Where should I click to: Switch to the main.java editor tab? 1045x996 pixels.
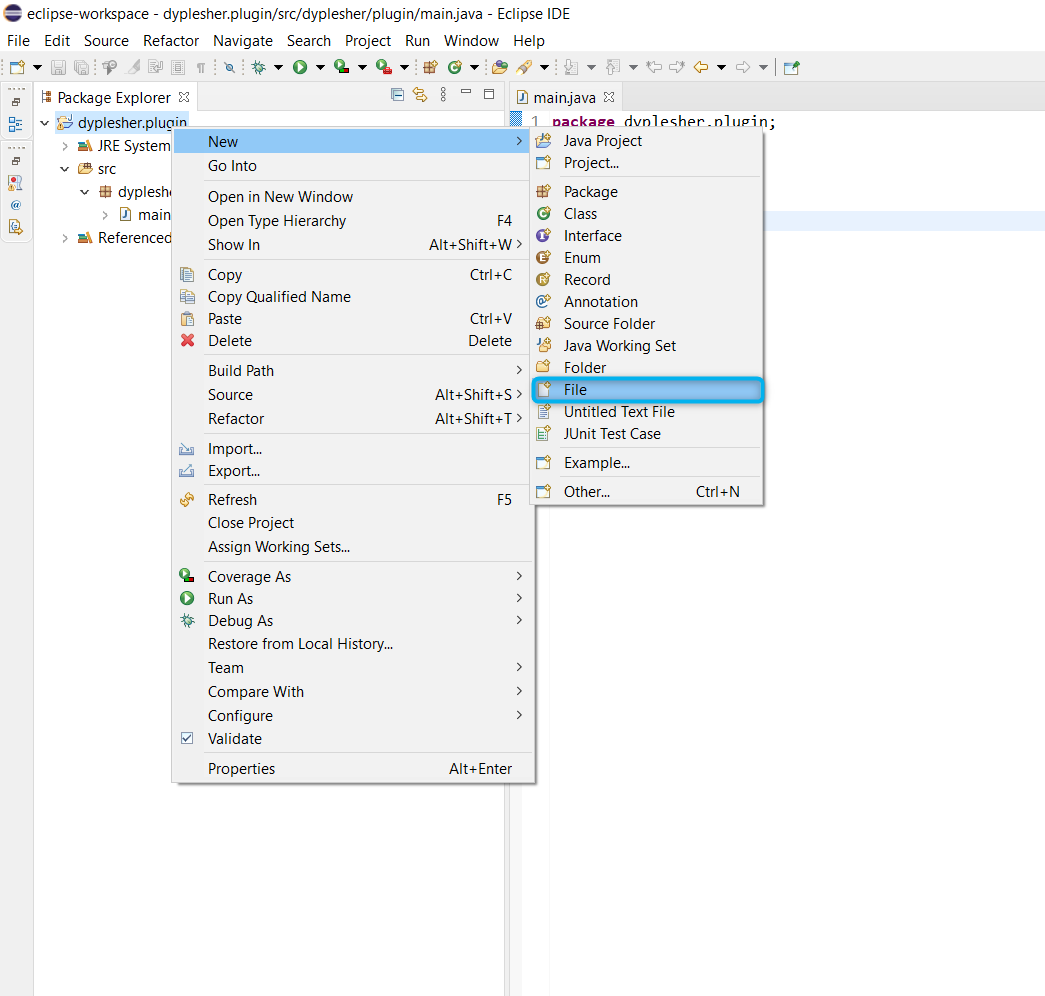[x=564, y=97]
